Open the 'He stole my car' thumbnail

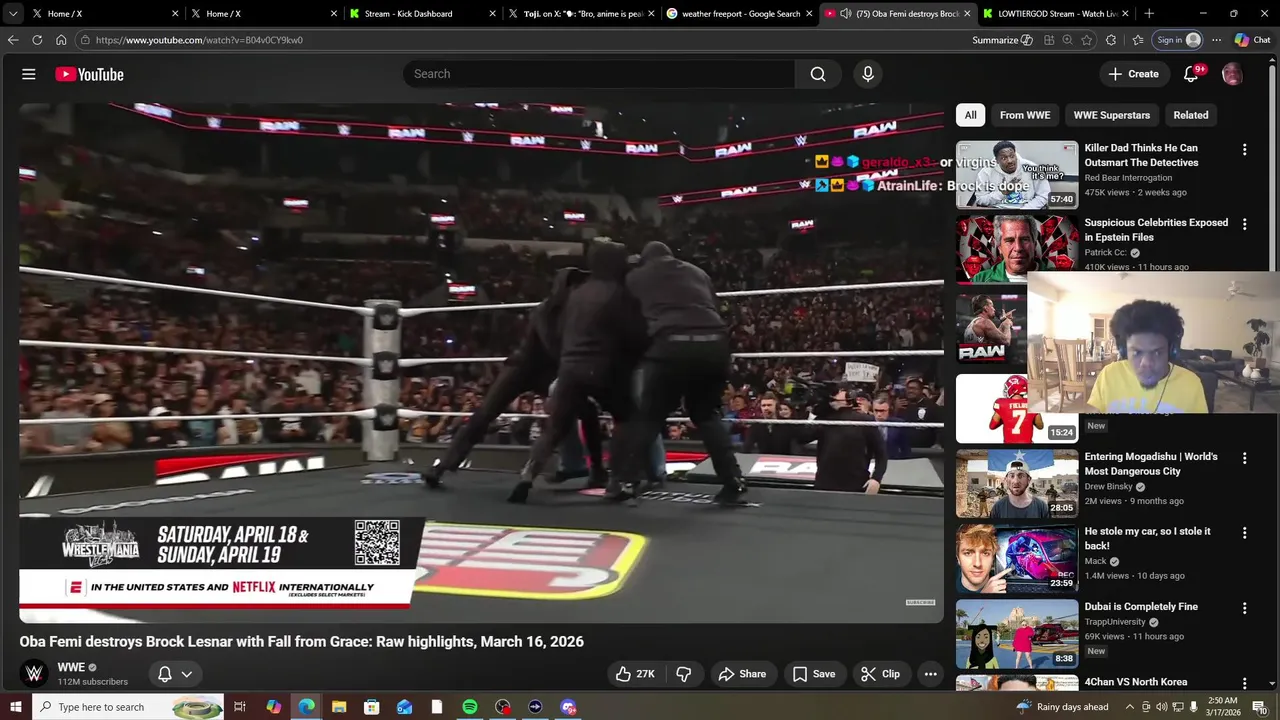(x=1017, y=559)
